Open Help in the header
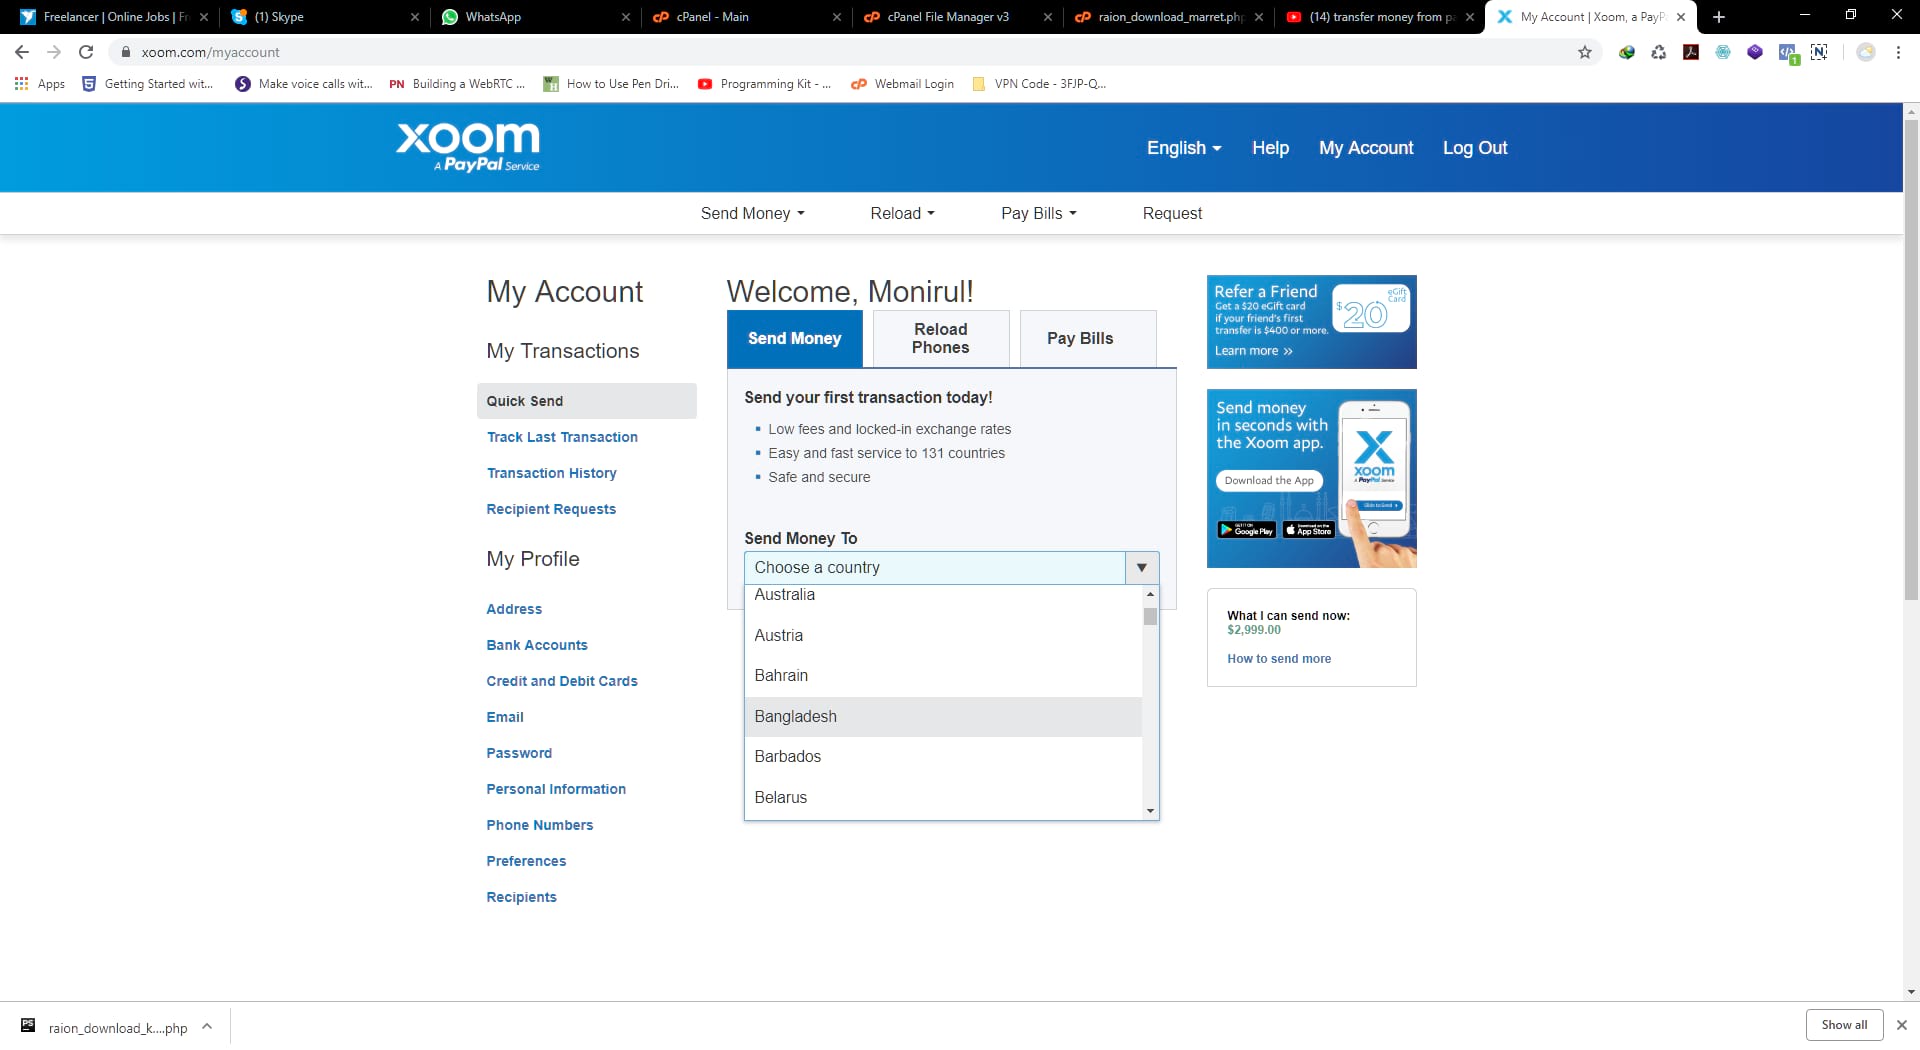 tap(1270, 148)
